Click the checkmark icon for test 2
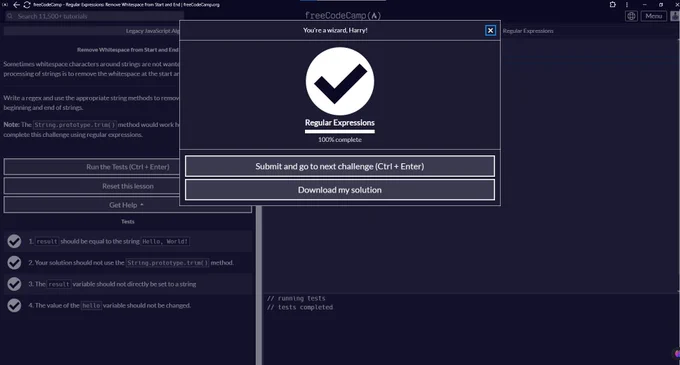Image resolution: width=680 pixels, height=365 pixels. tap(14, 262)
